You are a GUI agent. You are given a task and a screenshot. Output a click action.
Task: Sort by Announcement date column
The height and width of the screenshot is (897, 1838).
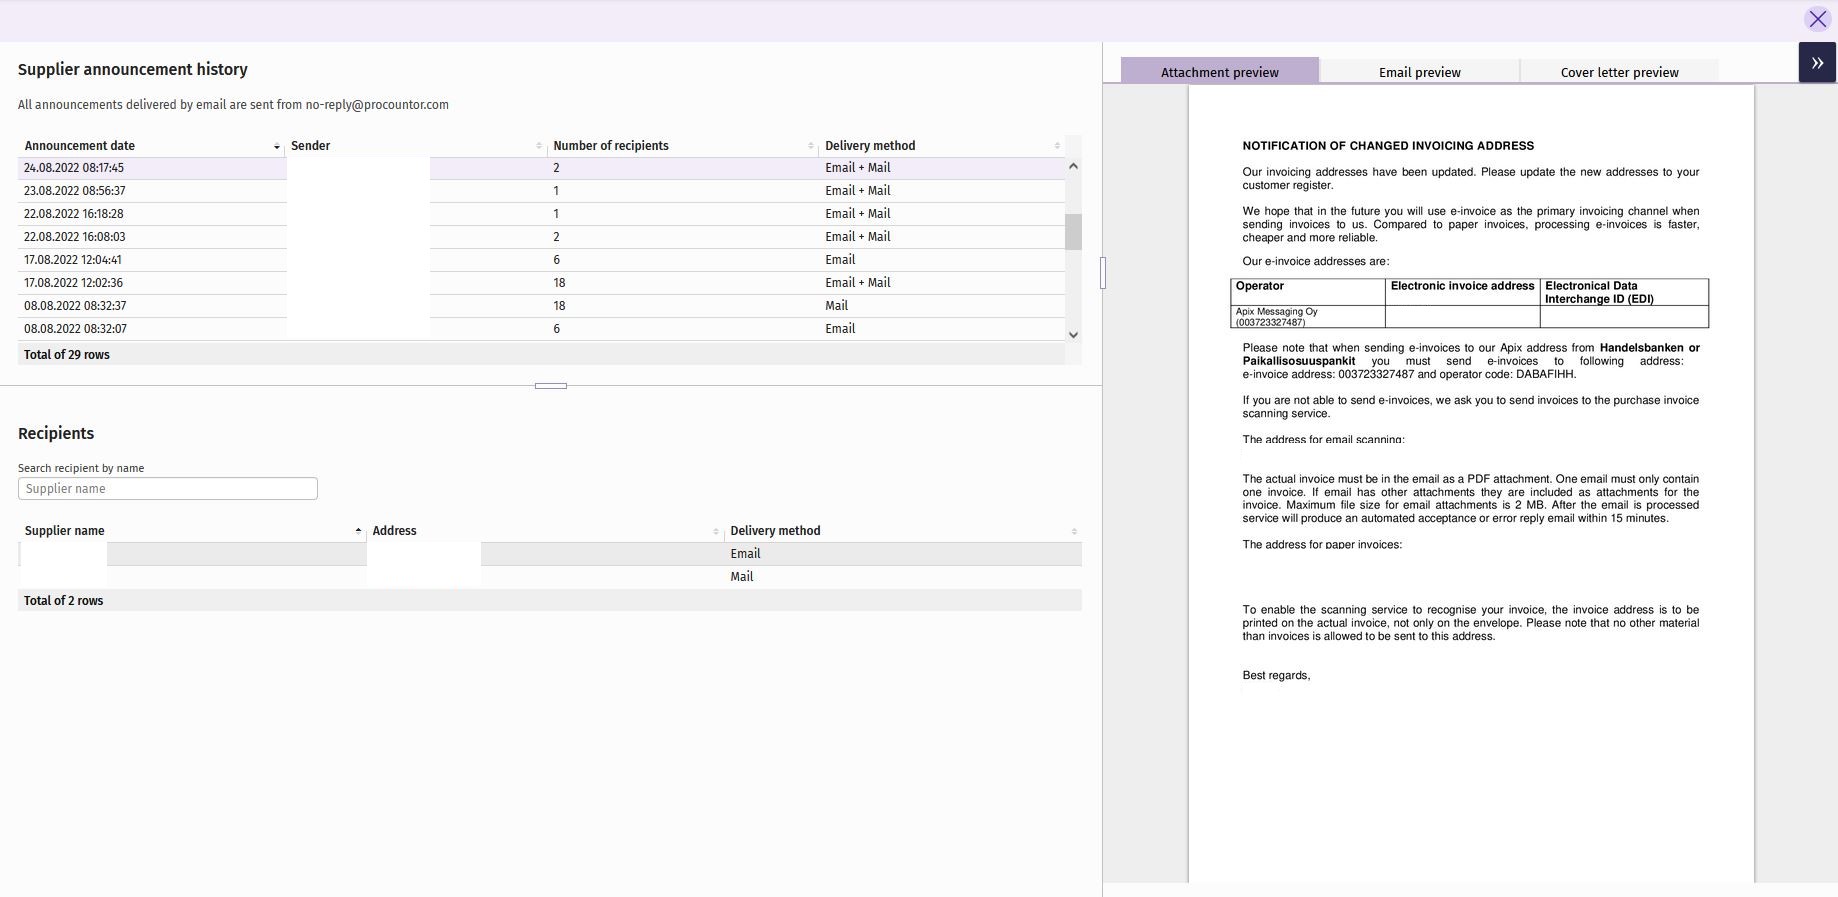[x=150, y=145]
